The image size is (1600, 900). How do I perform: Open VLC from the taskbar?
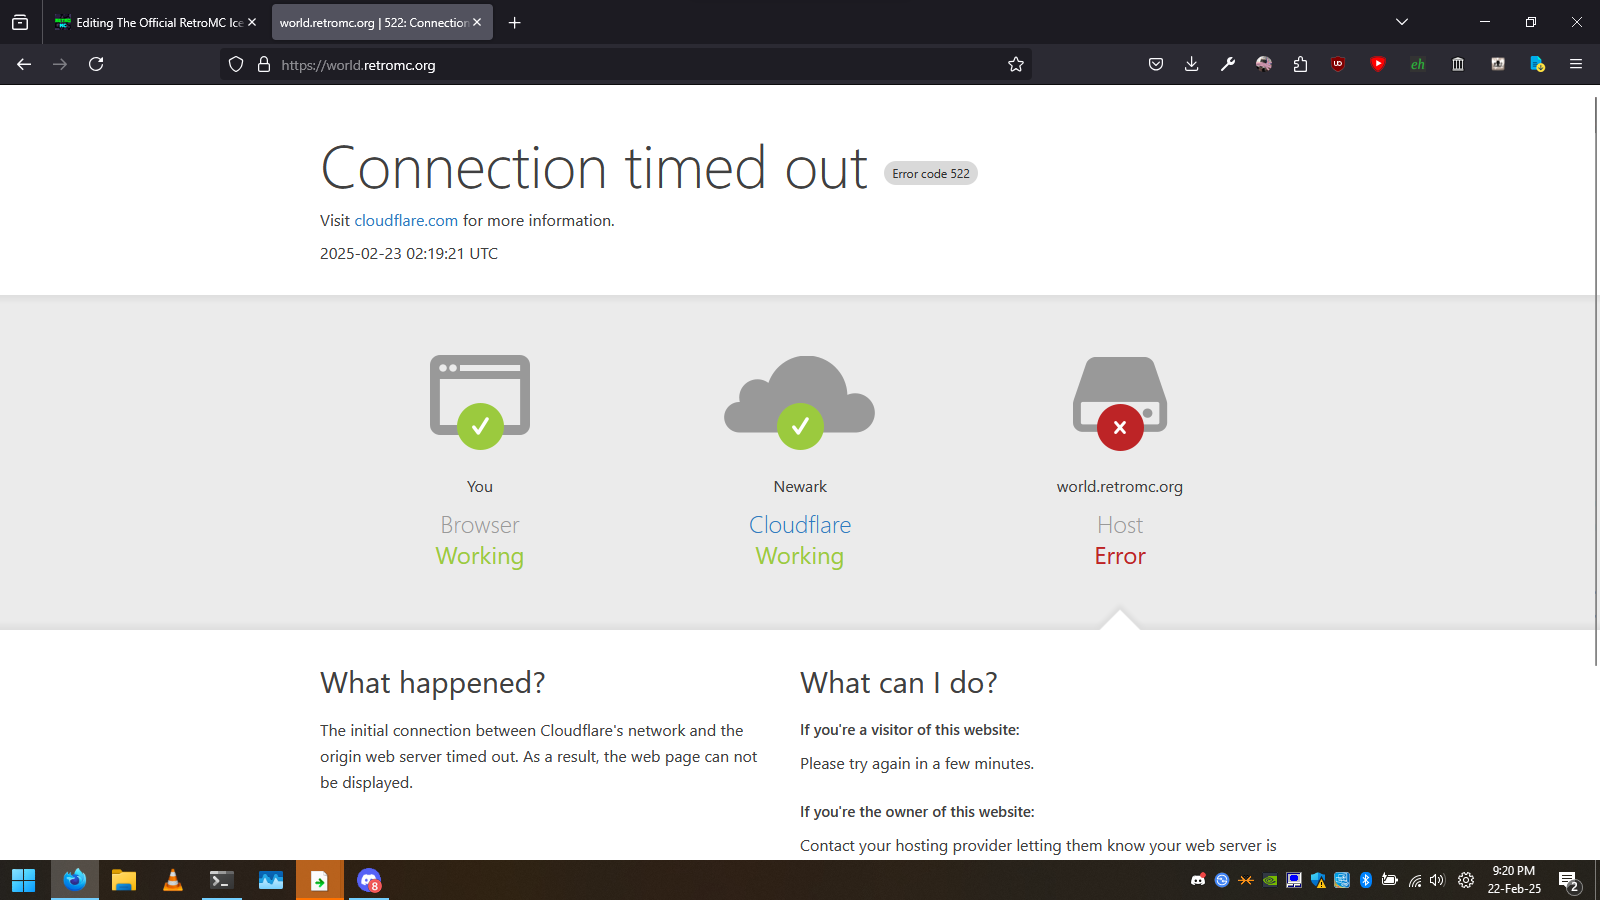tap(172, 880)
